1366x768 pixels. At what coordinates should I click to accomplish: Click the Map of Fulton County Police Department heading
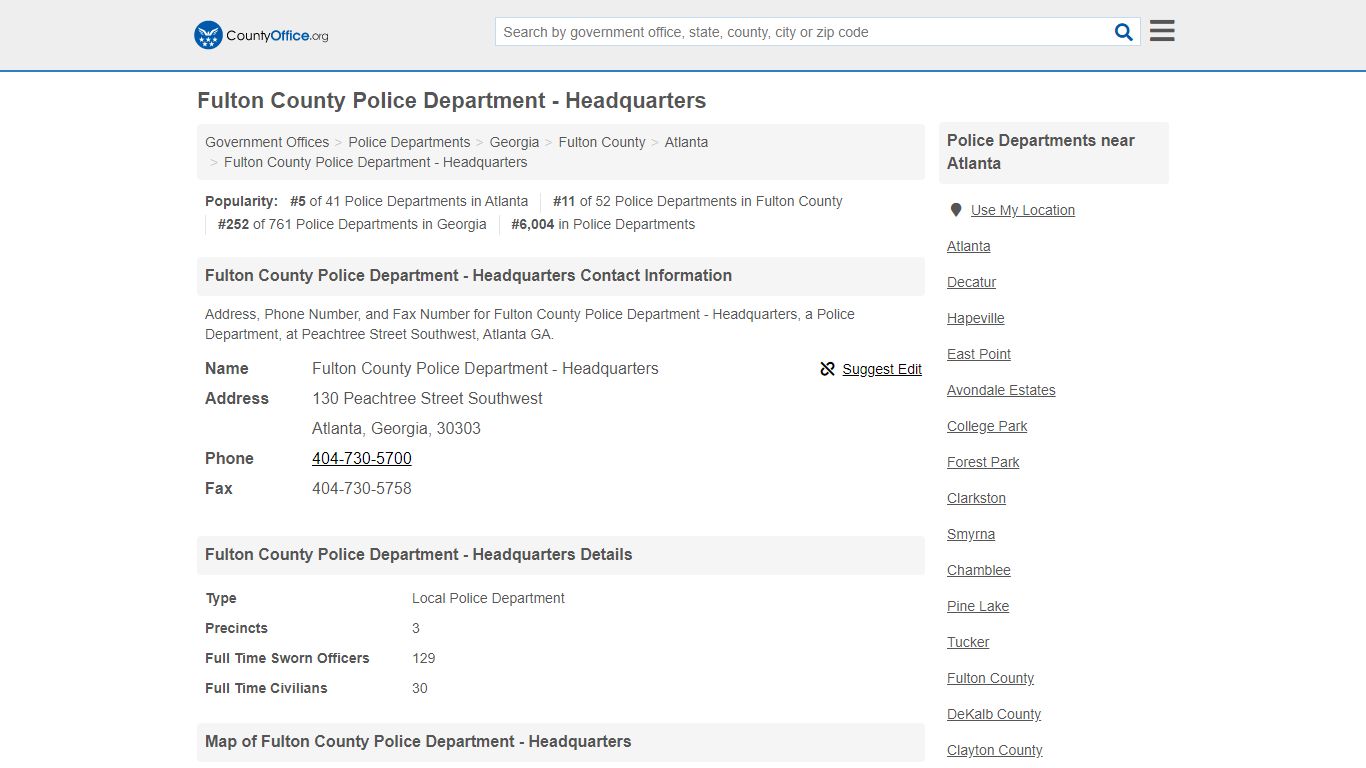[418, 742]
